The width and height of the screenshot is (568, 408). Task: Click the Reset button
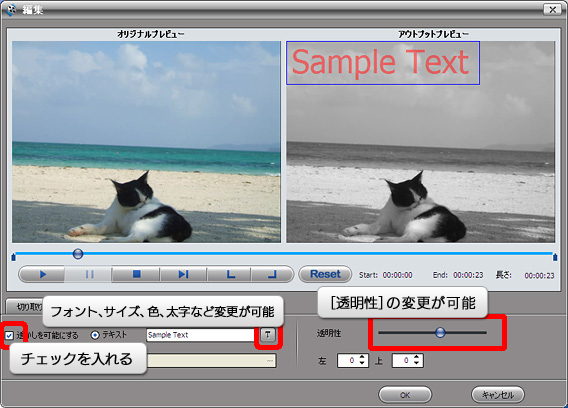(x=325, y=274)
